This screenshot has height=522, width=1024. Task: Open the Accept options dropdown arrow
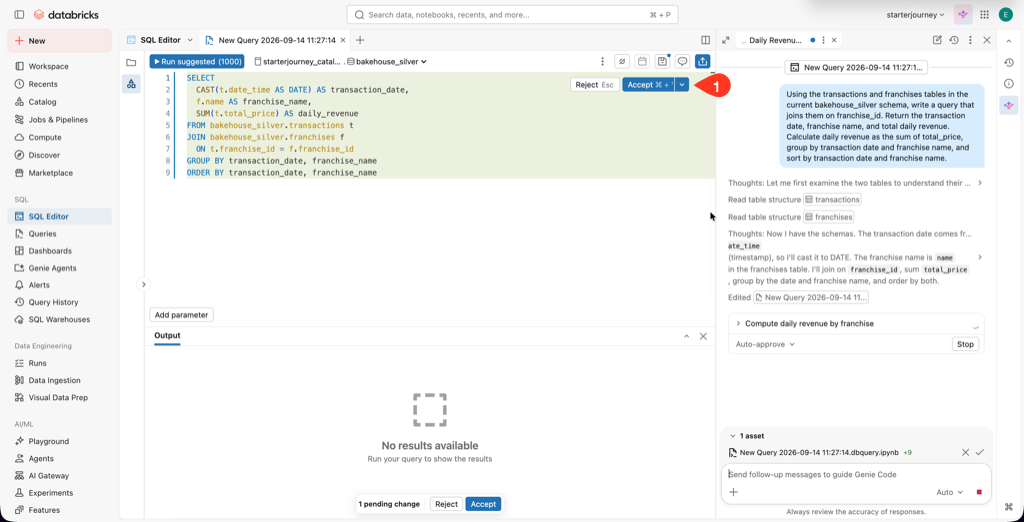pyautogui.click(x=682, y=85)
